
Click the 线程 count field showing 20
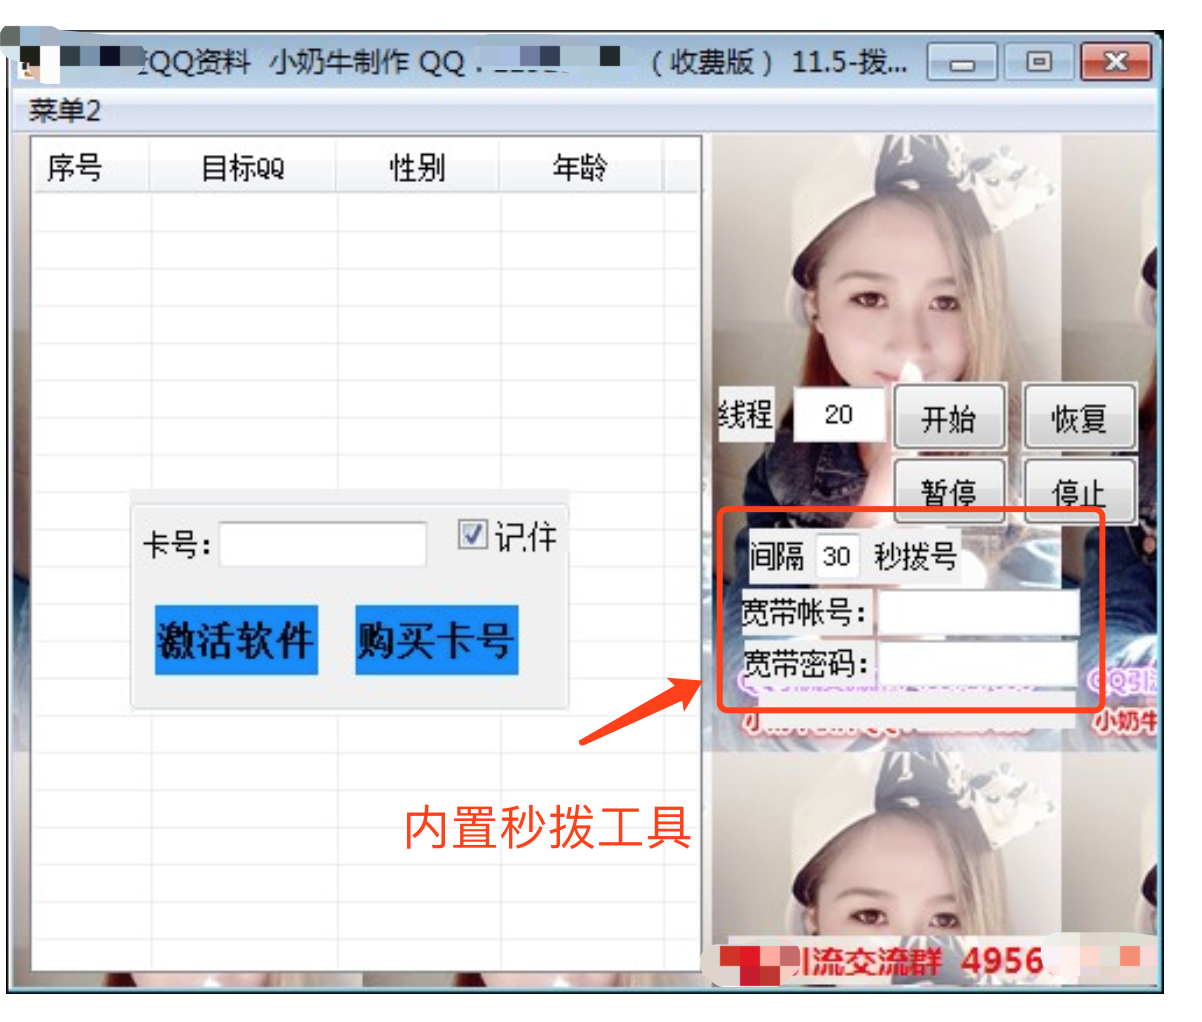[x=839, y=414]
